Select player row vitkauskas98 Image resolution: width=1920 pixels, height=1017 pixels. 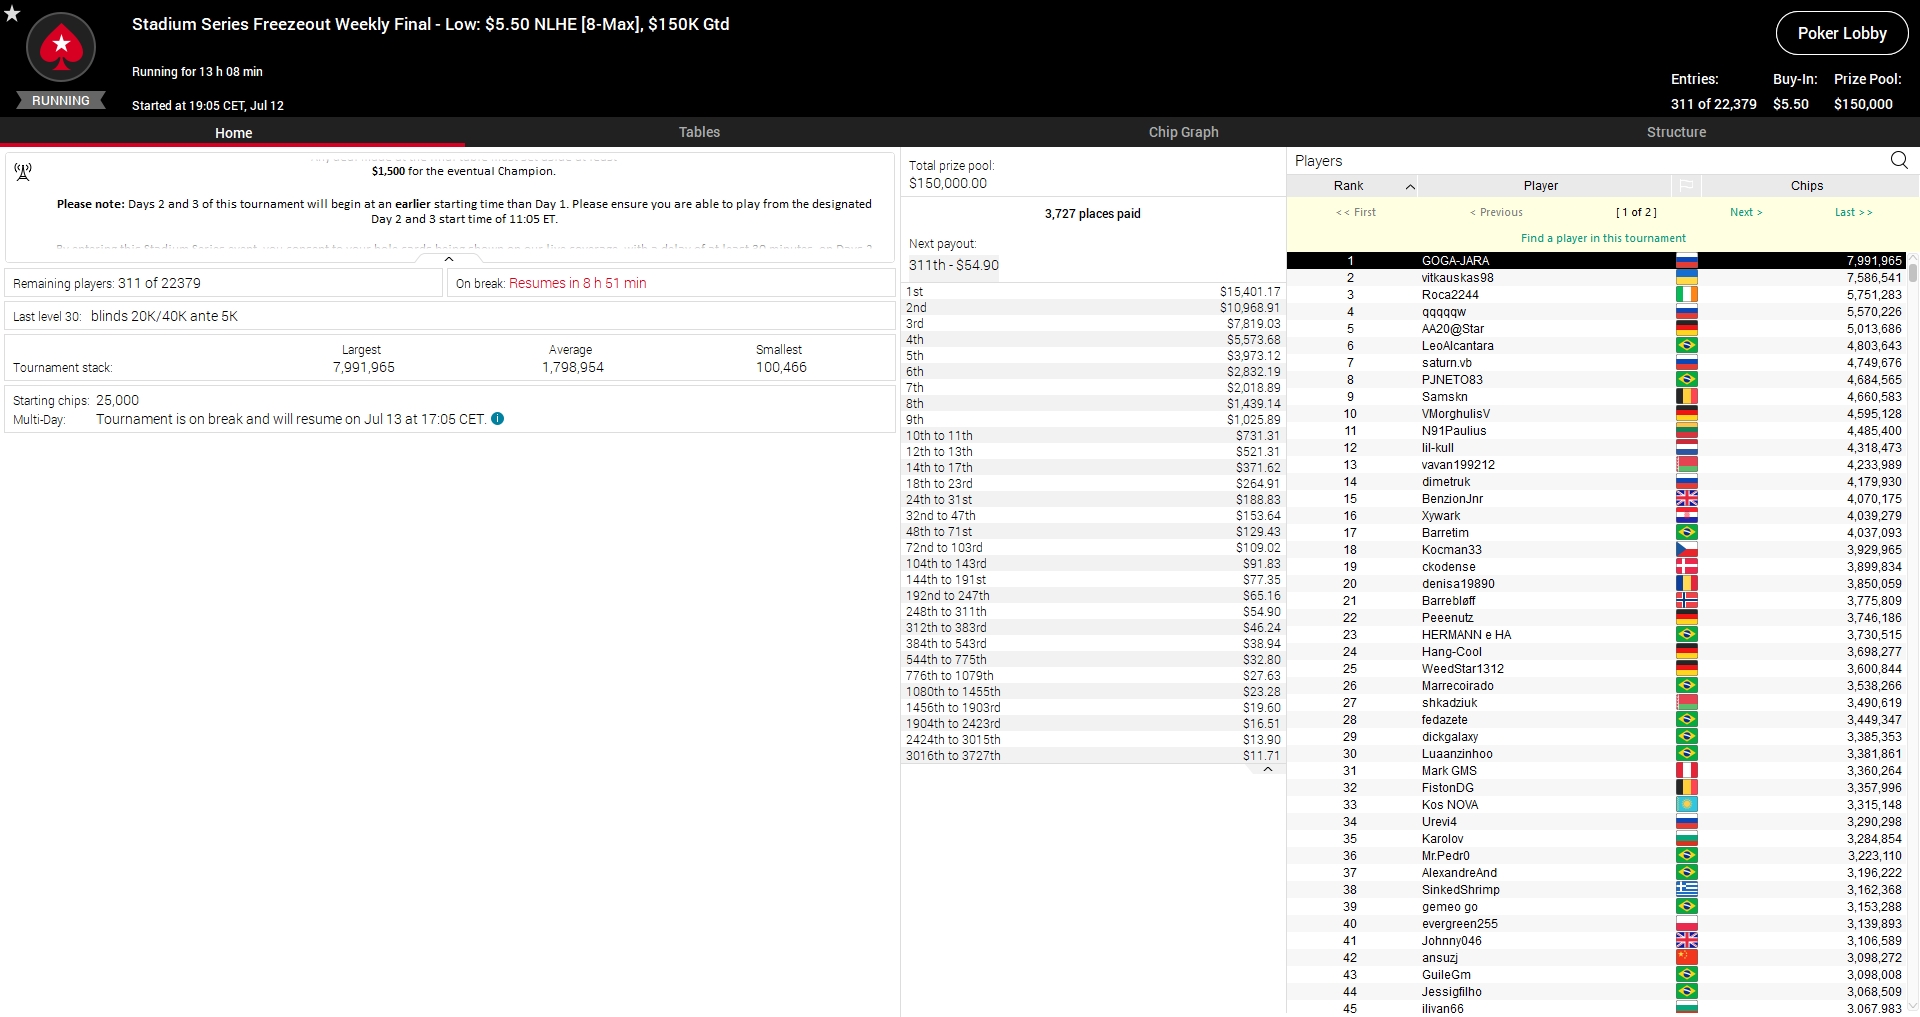coord(1596,278)
